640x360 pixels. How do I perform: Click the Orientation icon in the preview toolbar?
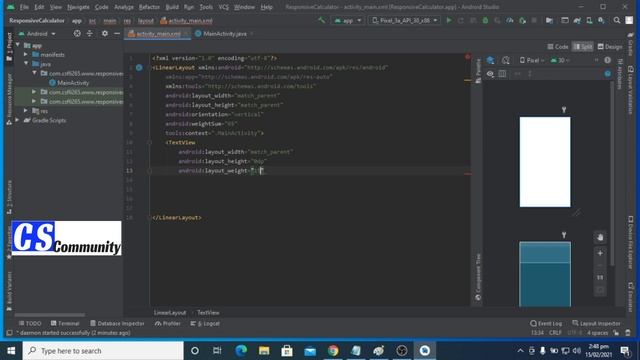click(x=506, y=60)
